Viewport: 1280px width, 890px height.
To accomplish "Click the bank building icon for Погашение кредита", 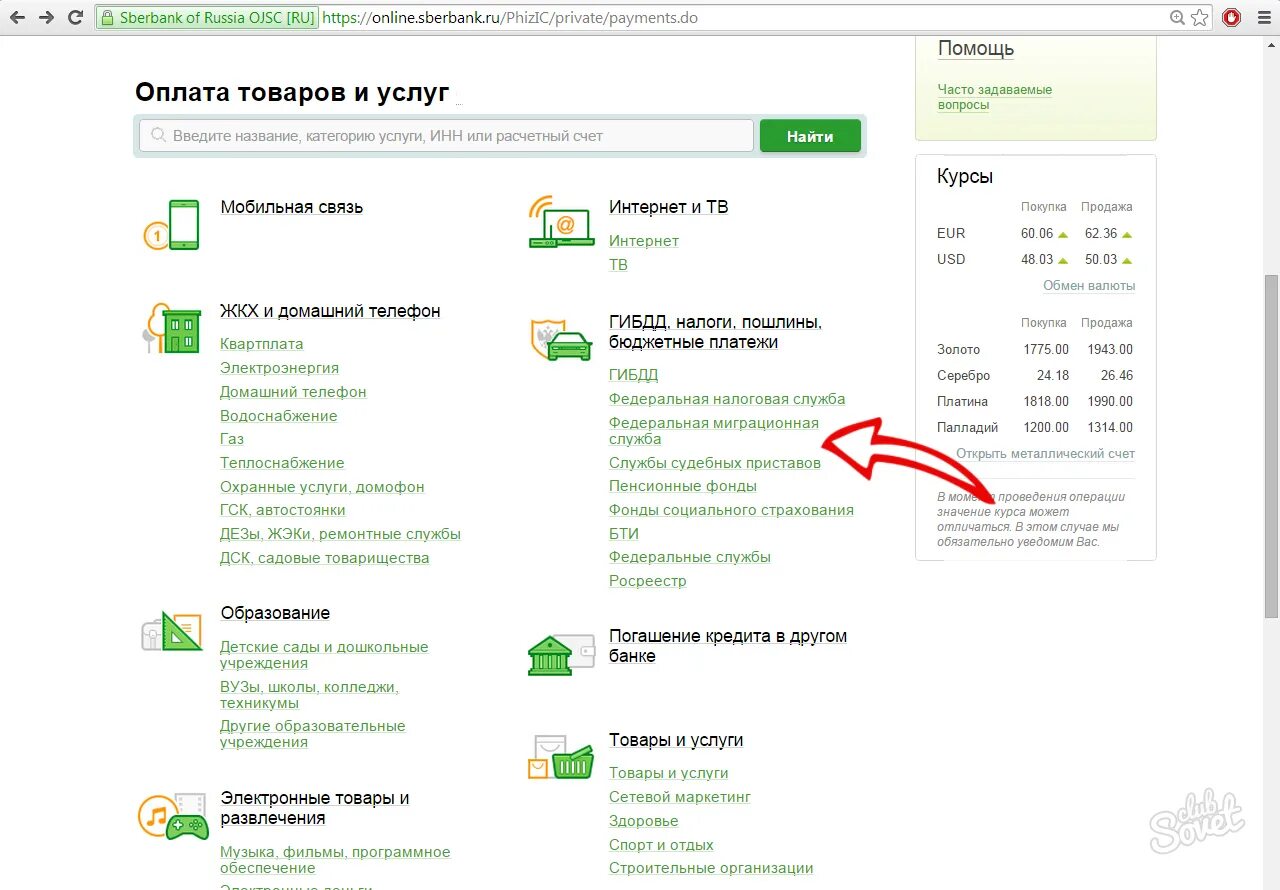I will tap(550, 655).
